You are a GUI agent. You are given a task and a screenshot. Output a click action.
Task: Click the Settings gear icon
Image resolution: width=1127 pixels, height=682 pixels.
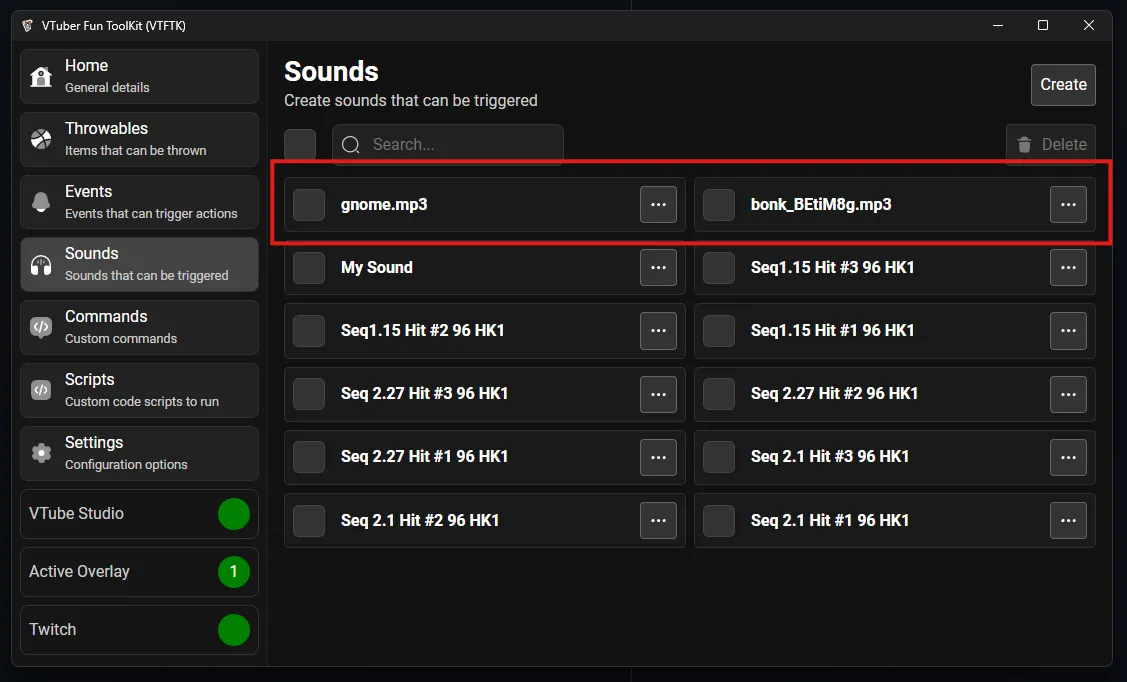(x=41, y=453)
